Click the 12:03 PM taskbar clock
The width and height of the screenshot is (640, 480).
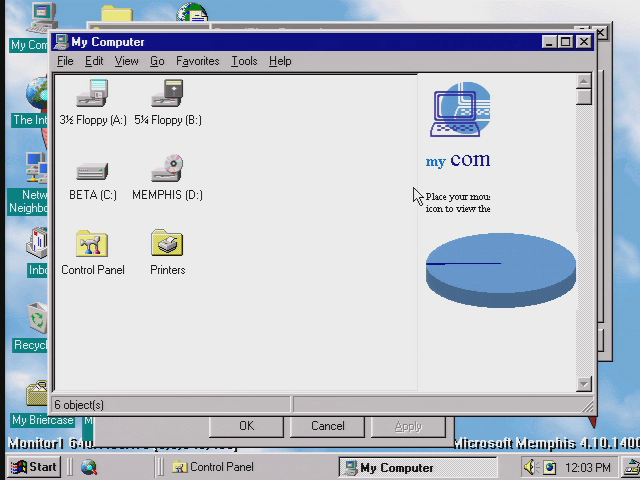tap(588, 467)
